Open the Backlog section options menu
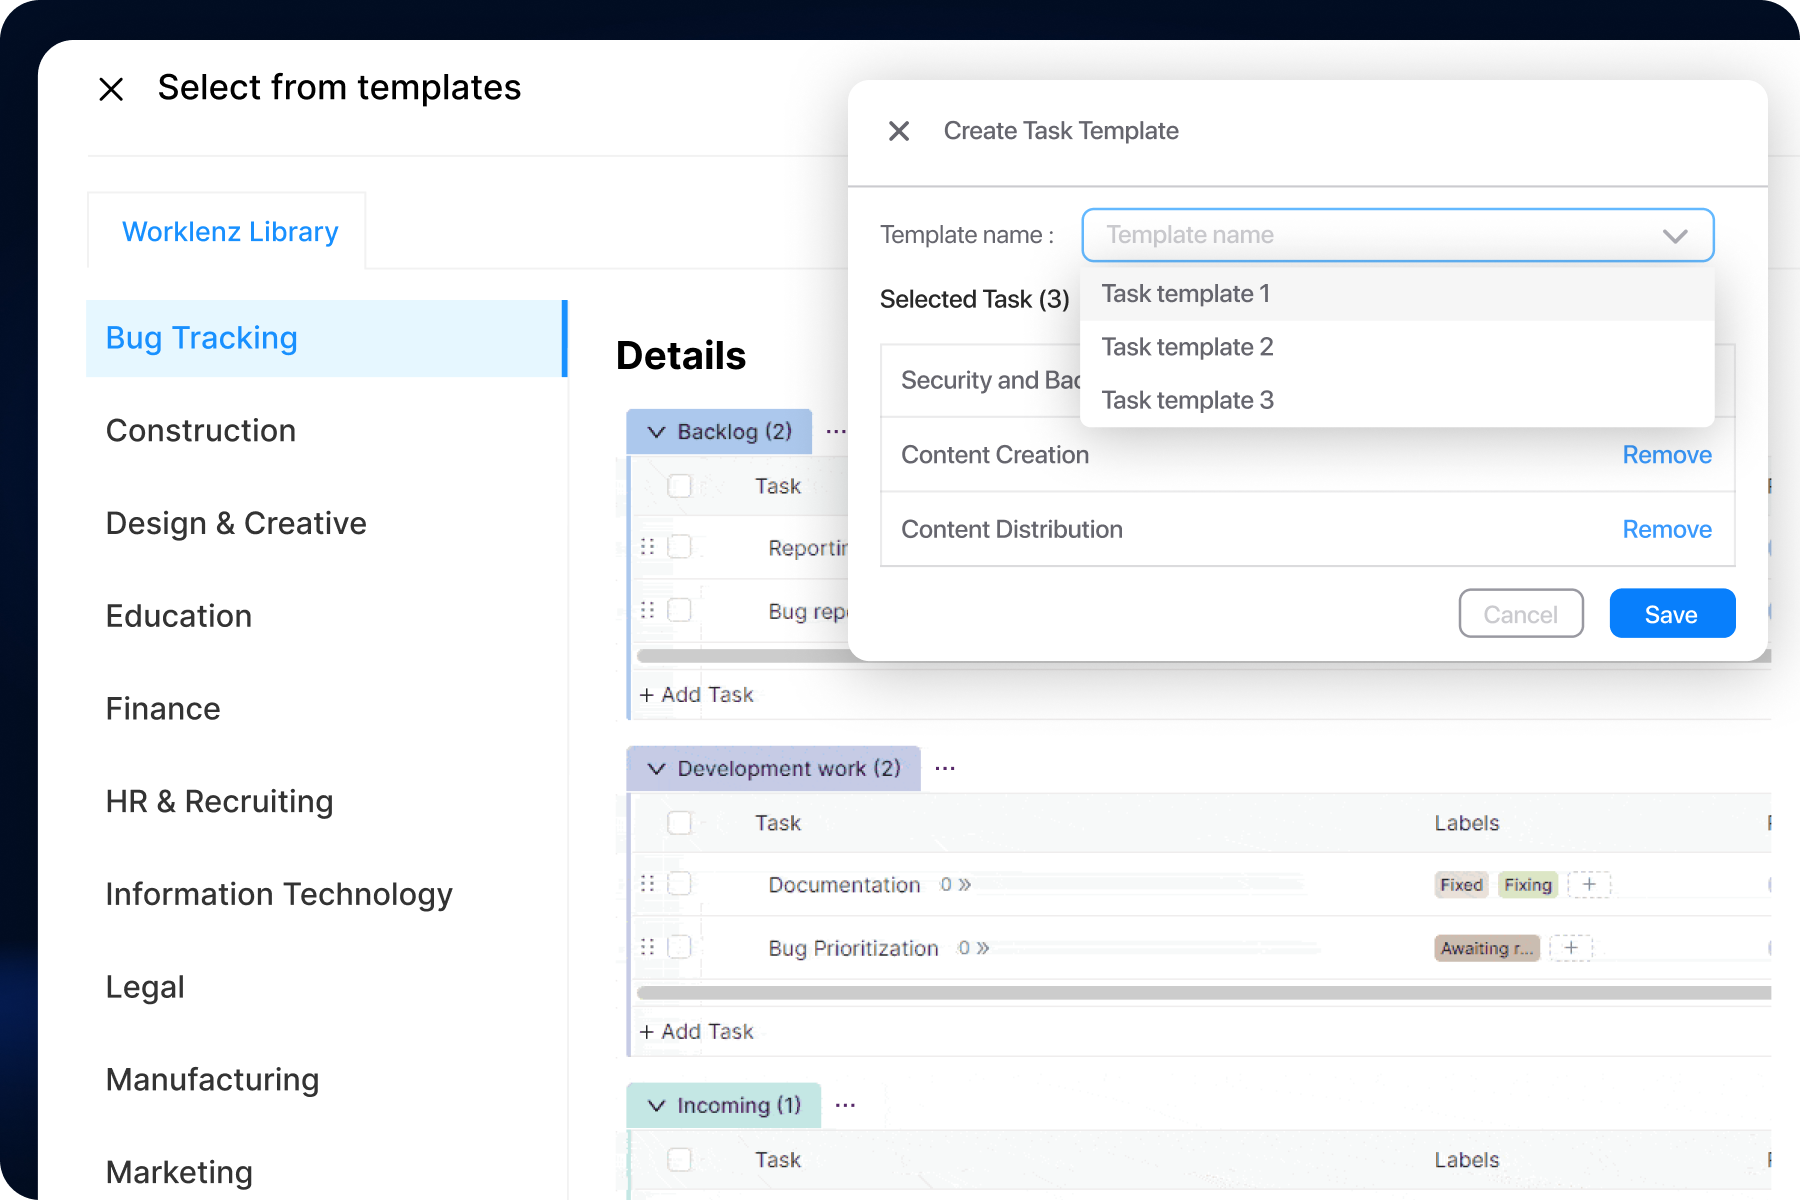This screenshot has height=1200, width=1800. [x=838, y=430]
